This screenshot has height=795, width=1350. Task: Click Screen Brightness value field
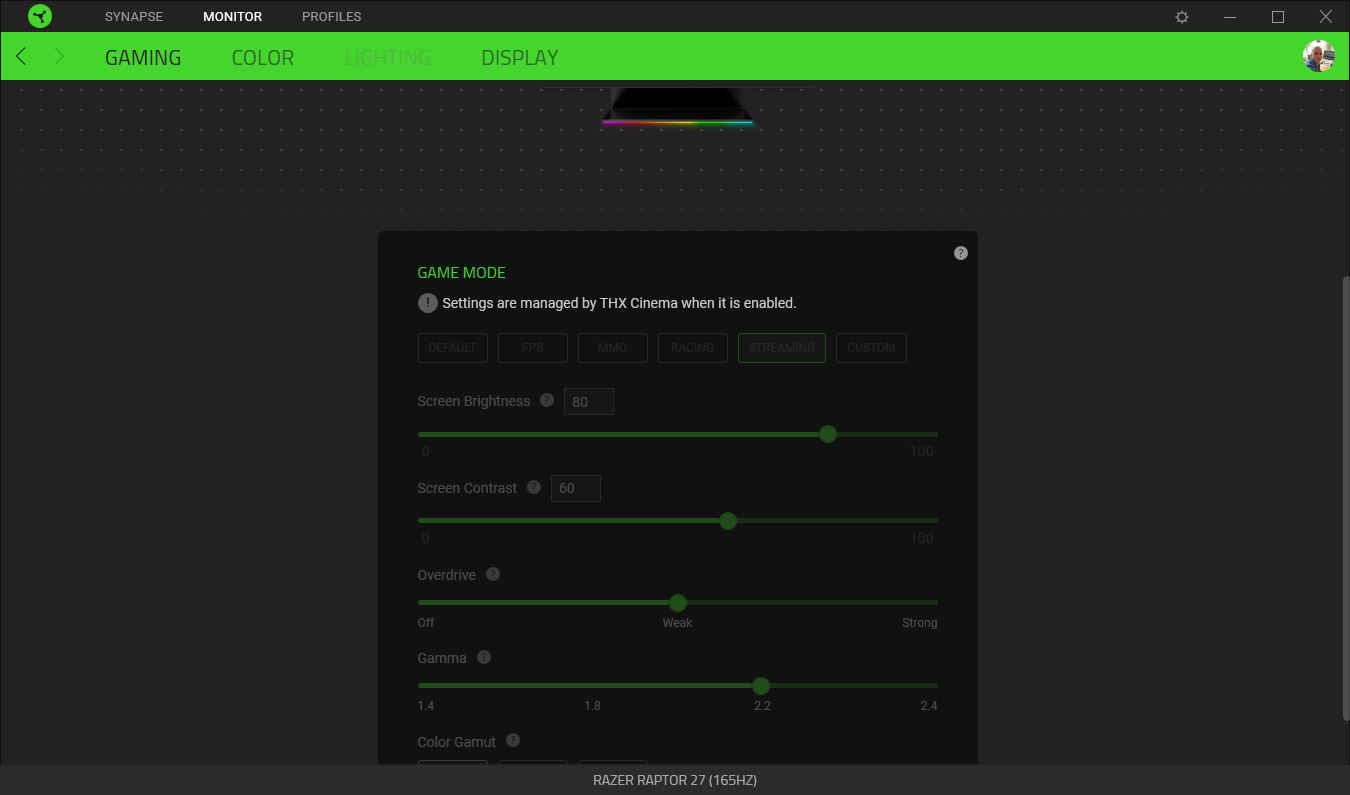(589, 402)
